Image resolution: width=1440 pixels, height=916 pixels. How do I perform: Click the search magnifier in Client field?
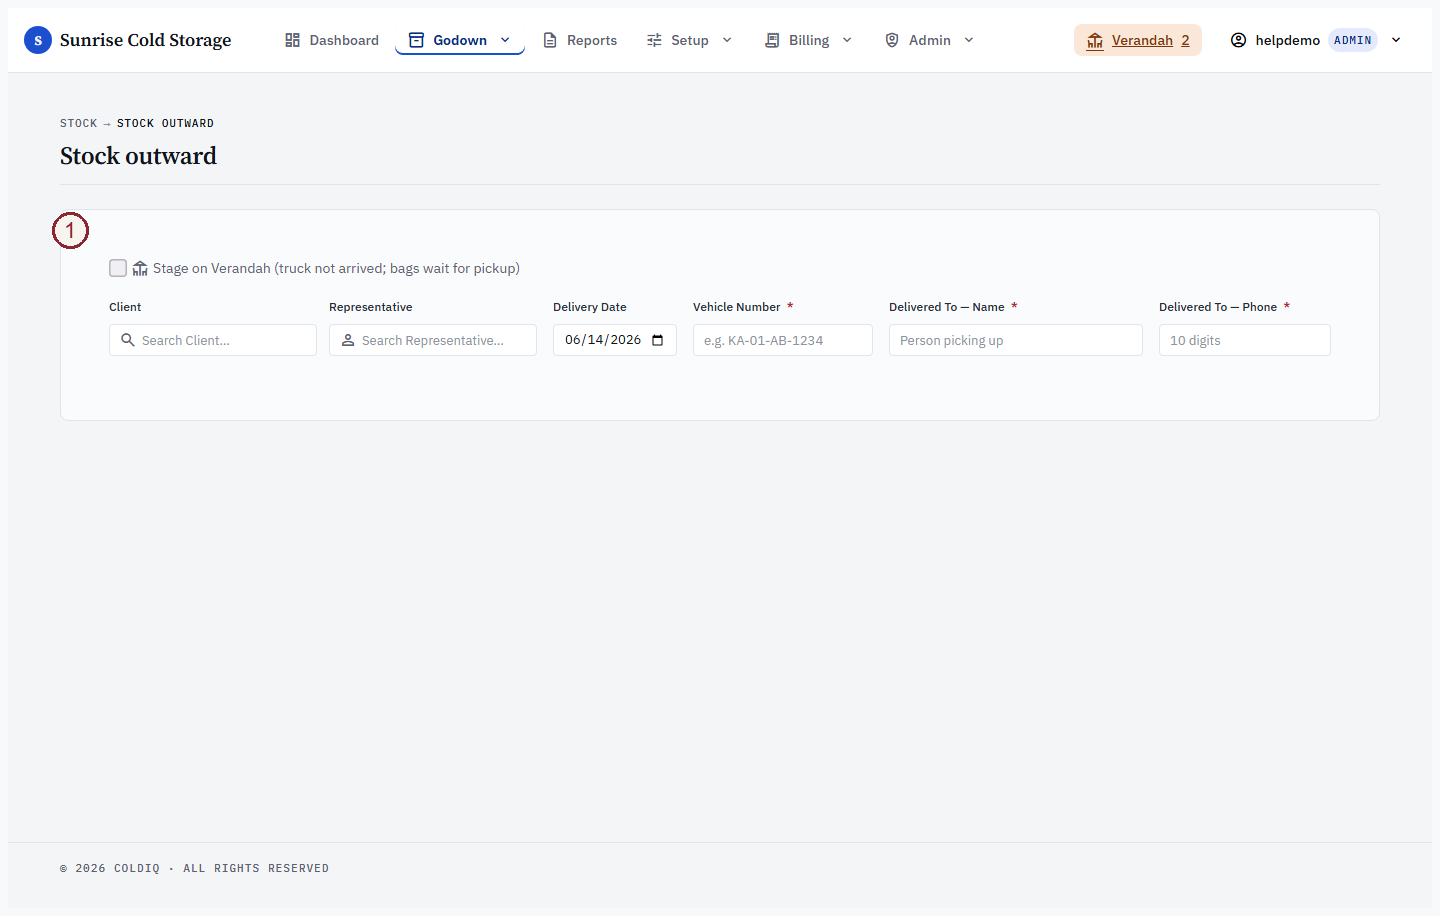[128, 340]
